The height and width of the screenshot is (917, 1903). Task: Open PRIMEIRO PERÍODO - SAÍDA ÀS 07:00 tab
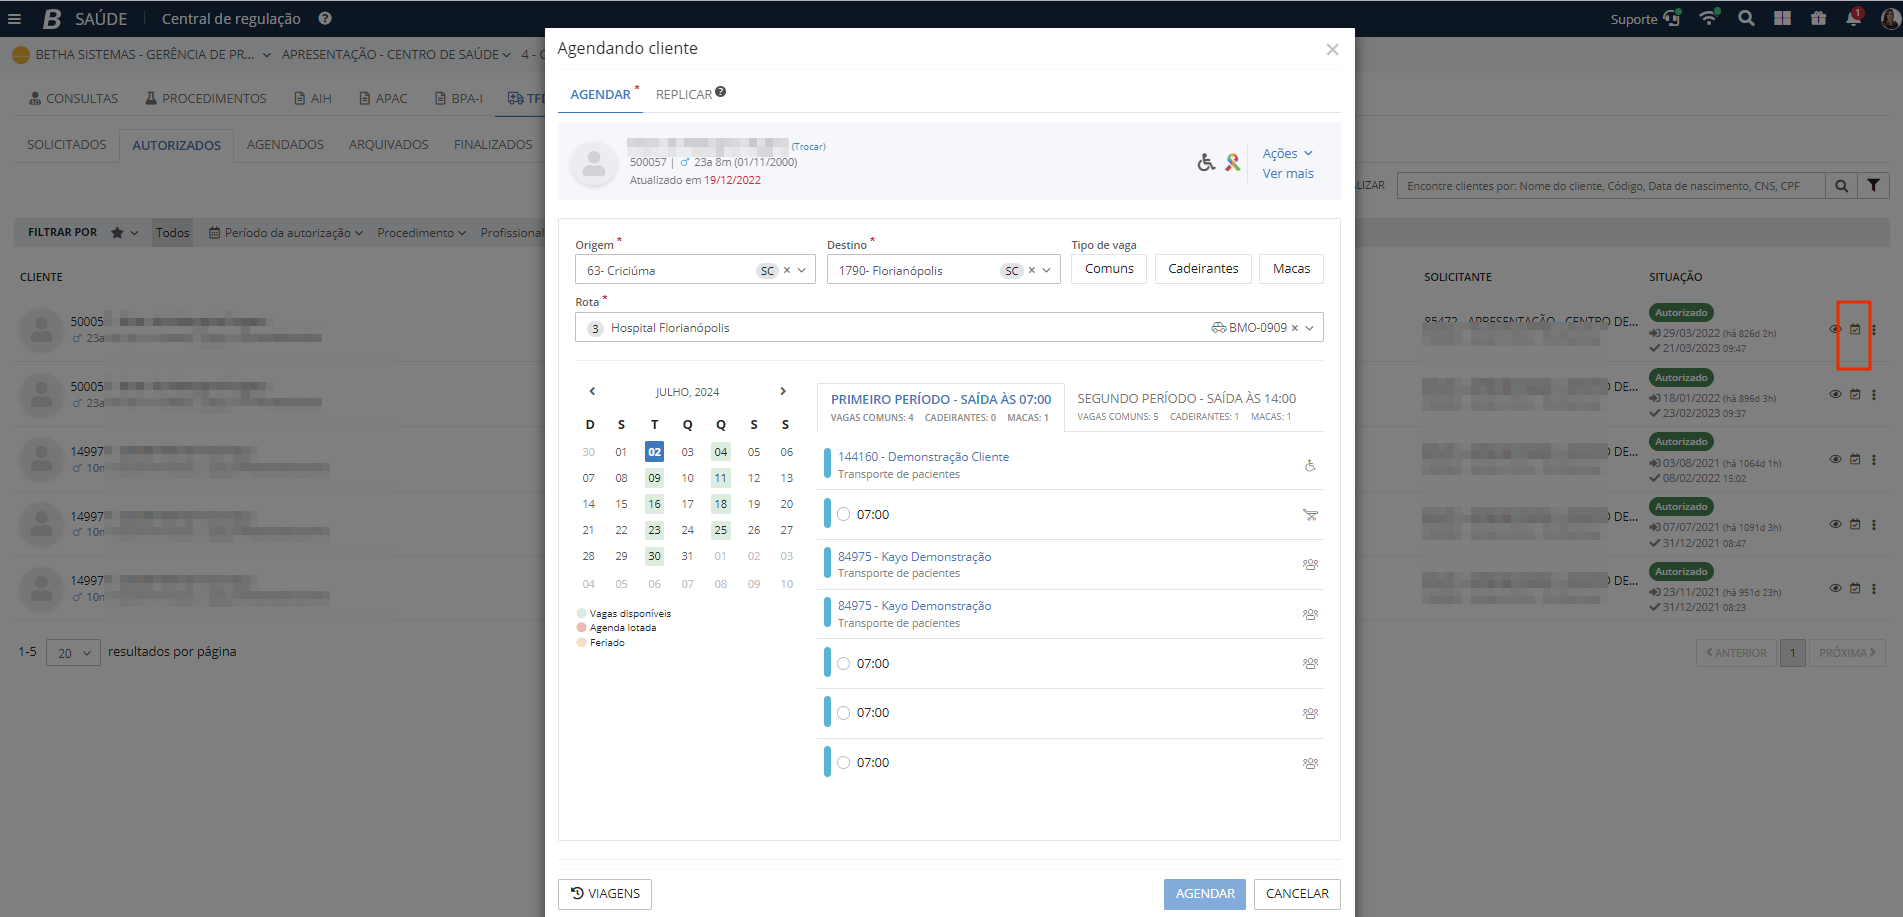click(941, 406)
